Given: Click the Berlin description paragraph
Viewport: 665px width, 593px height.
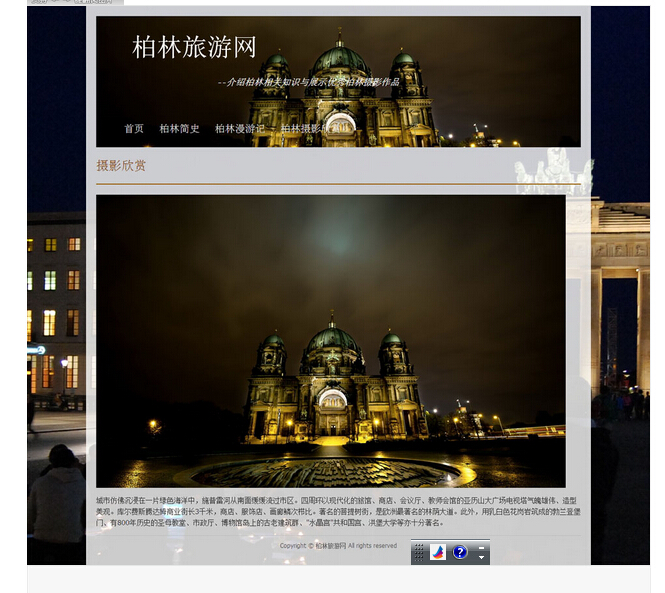Looking at the screenshot, I should click(337, 511).
